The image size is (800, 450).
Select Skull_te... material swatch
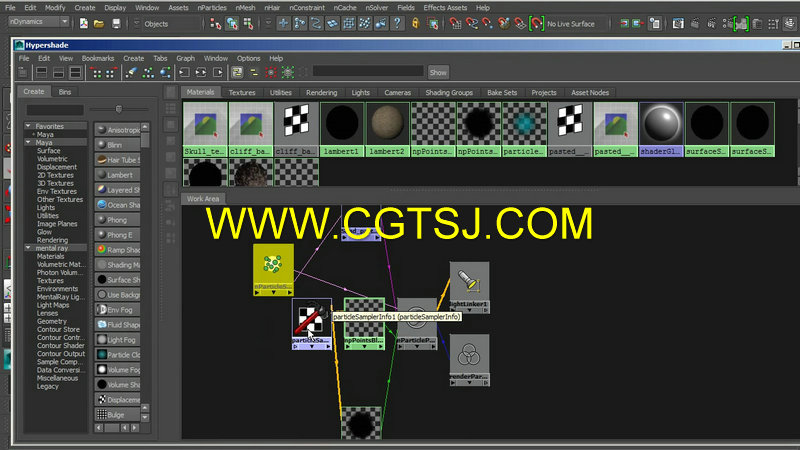[x=205, y=129]
